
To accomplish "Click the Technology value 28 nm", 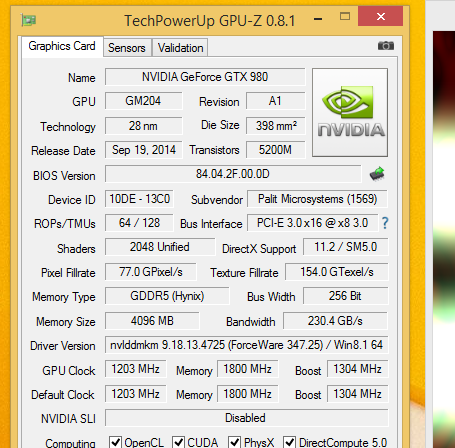I will pyautogui.click(x=144, y=126).
